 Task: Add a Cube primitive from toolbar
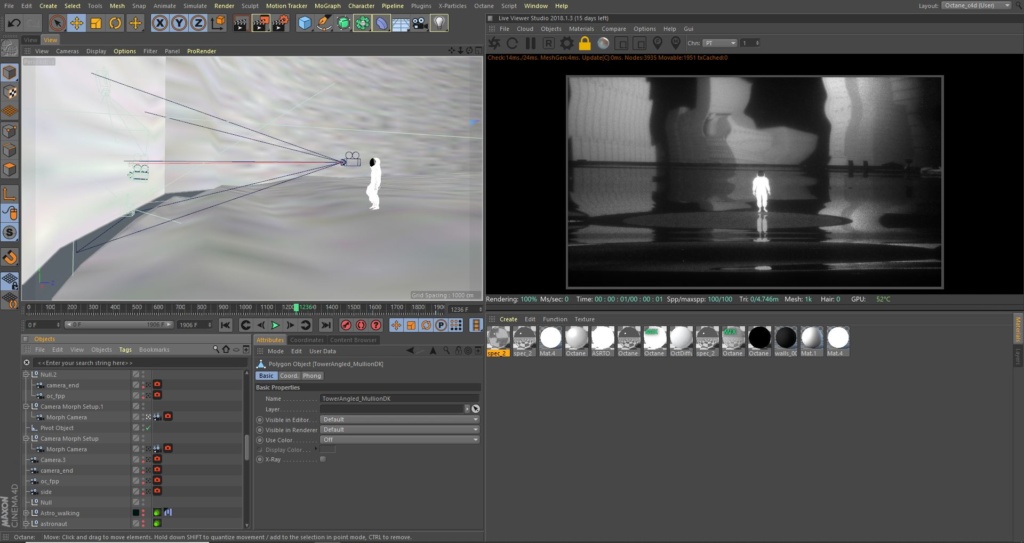point(305,24)
